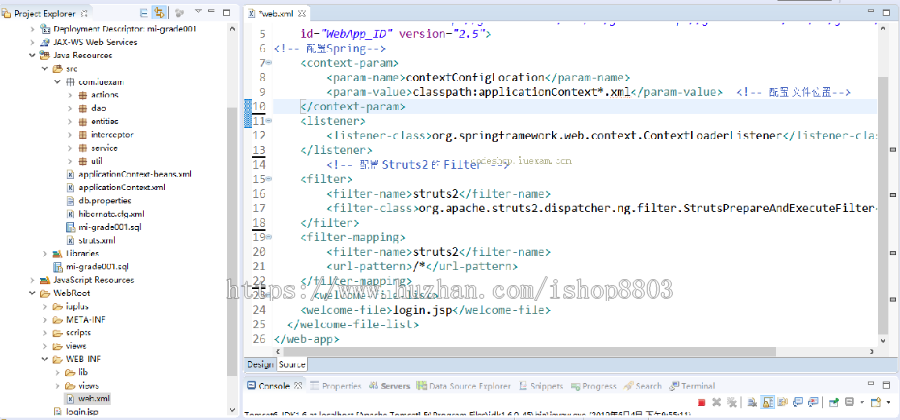Viewport: 900px width, 420px height.
Task: Open the Project Explorer view menu
Action: [x=198, y=11]
